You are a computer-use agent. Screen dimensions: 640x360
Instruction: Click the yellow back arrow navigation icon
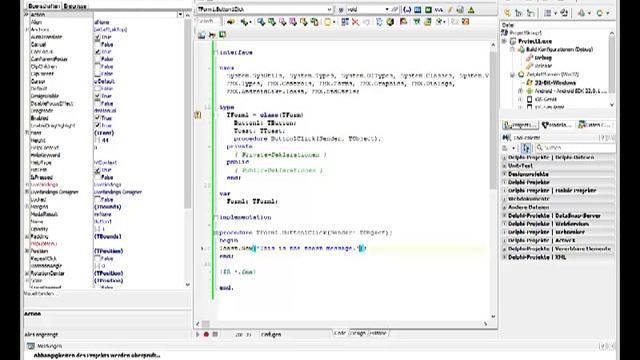231,22
